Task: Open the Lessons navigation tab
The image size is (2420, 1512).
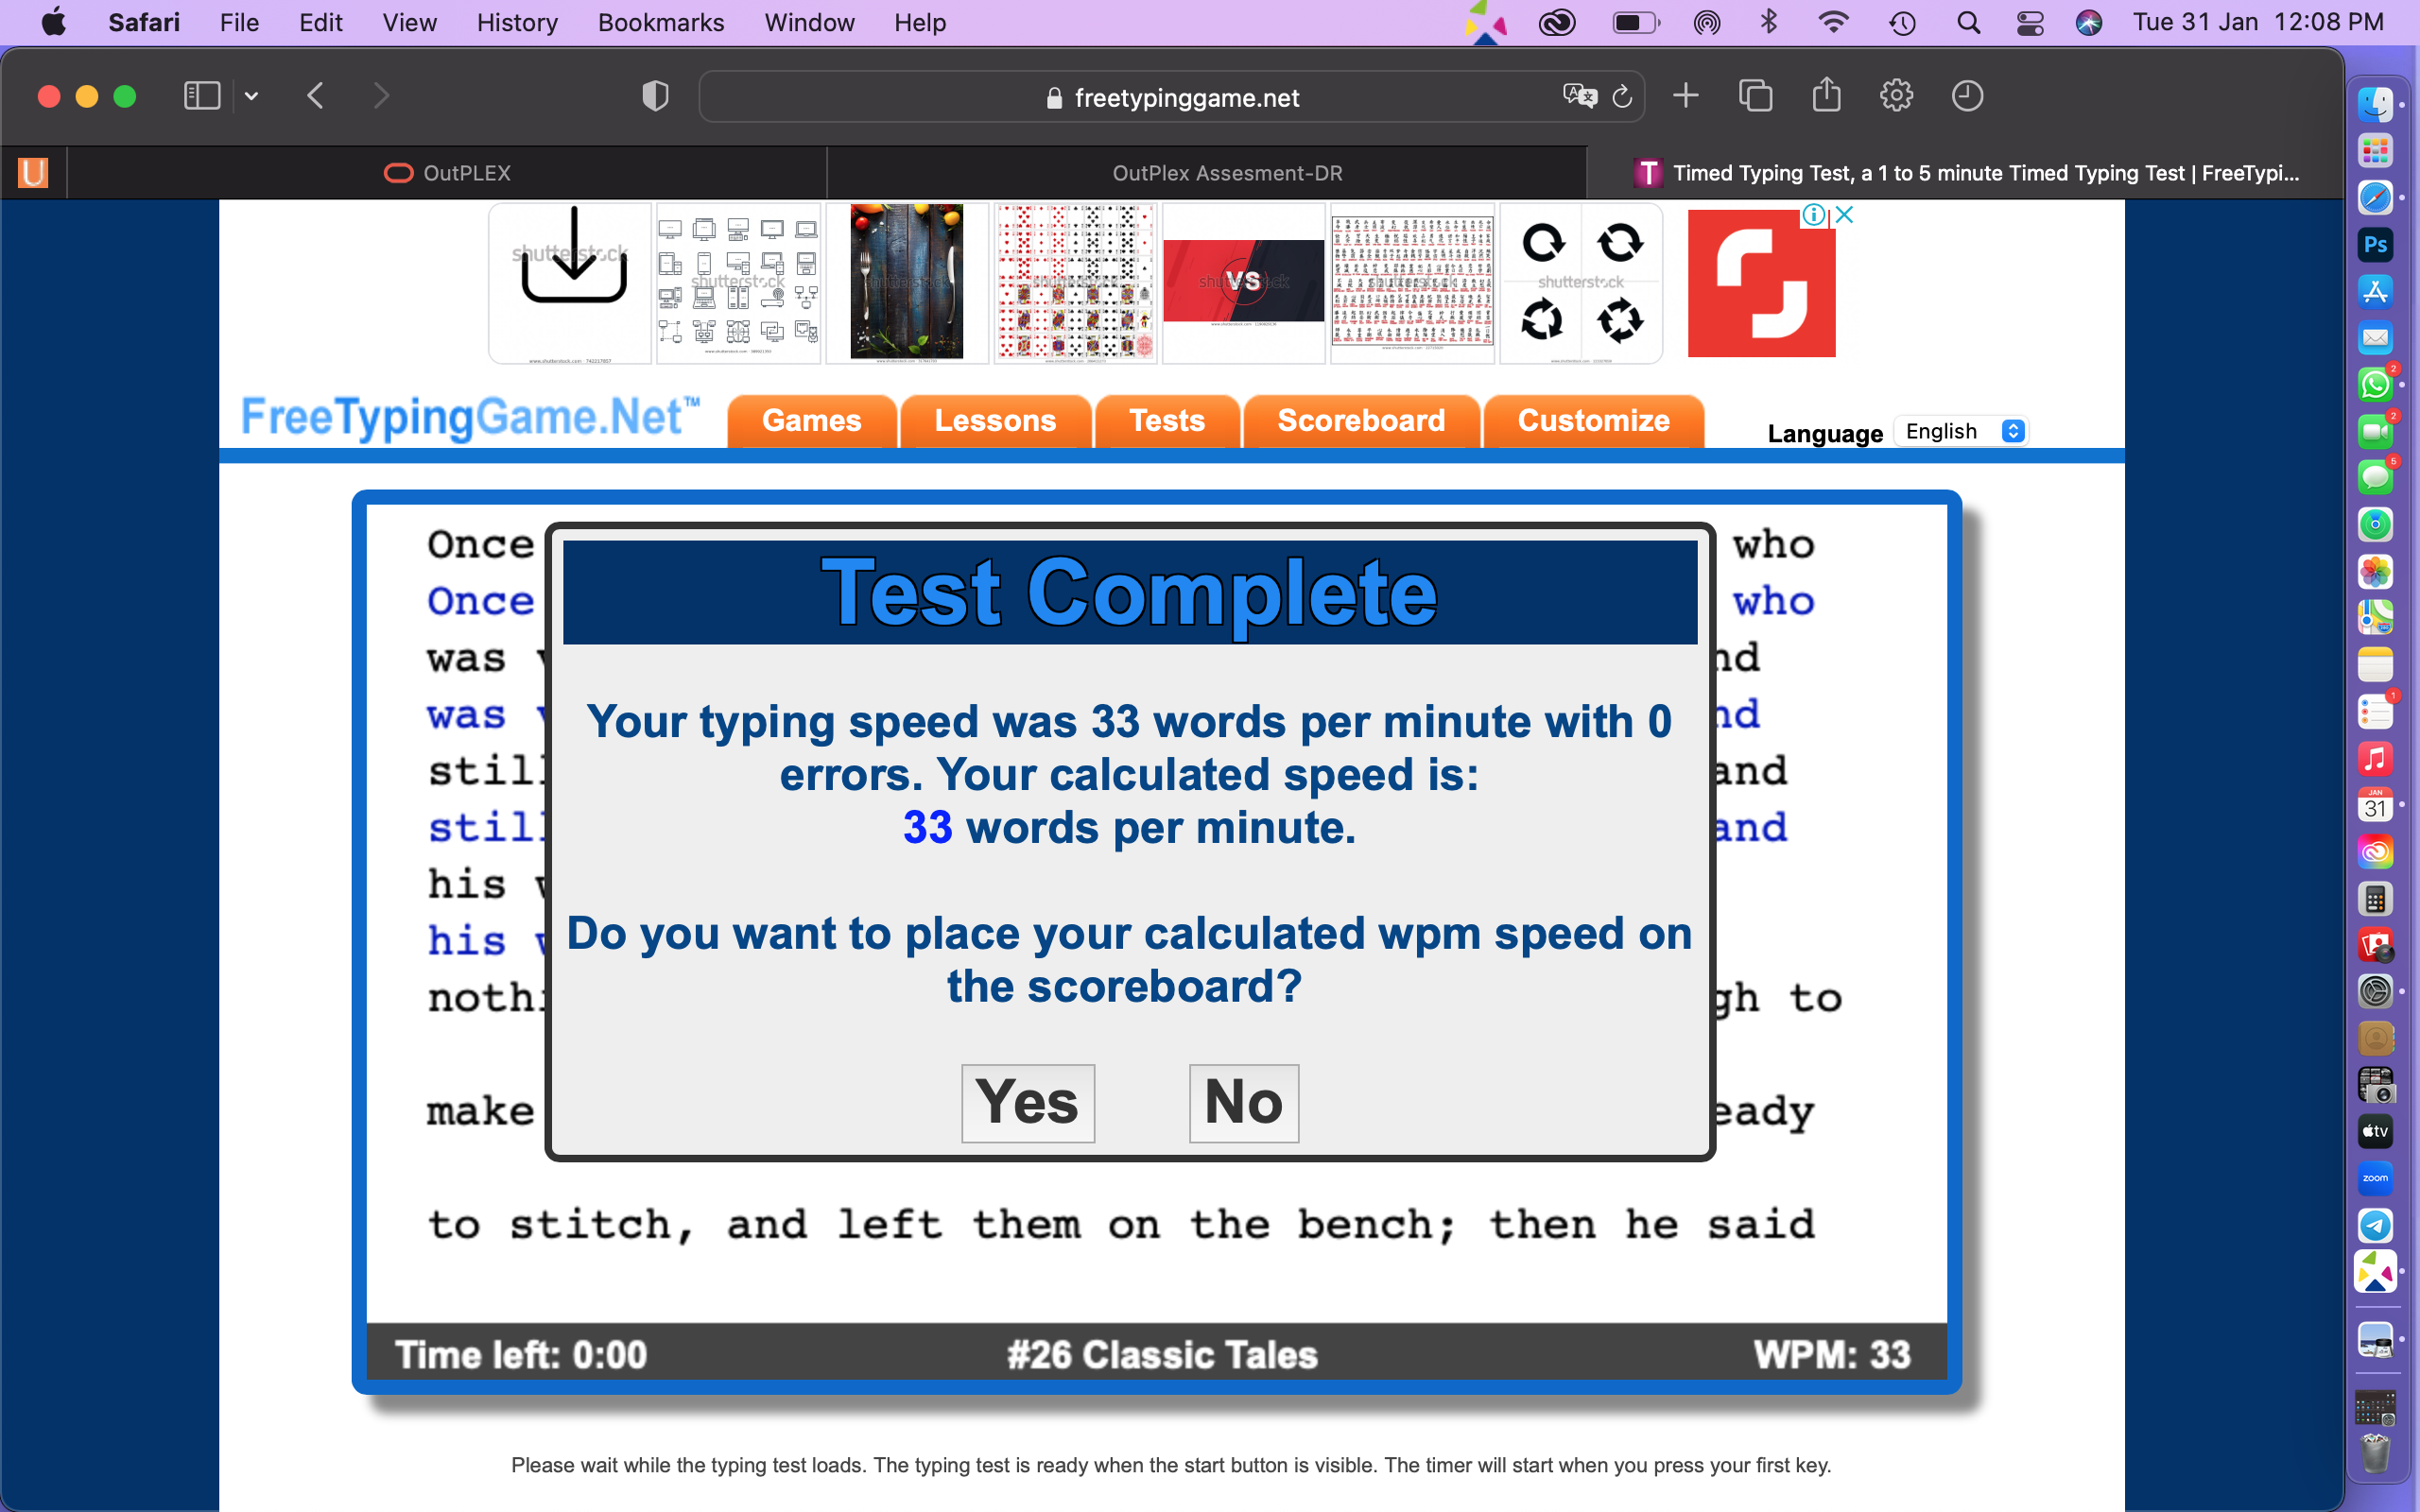Action: pos(994,421)
